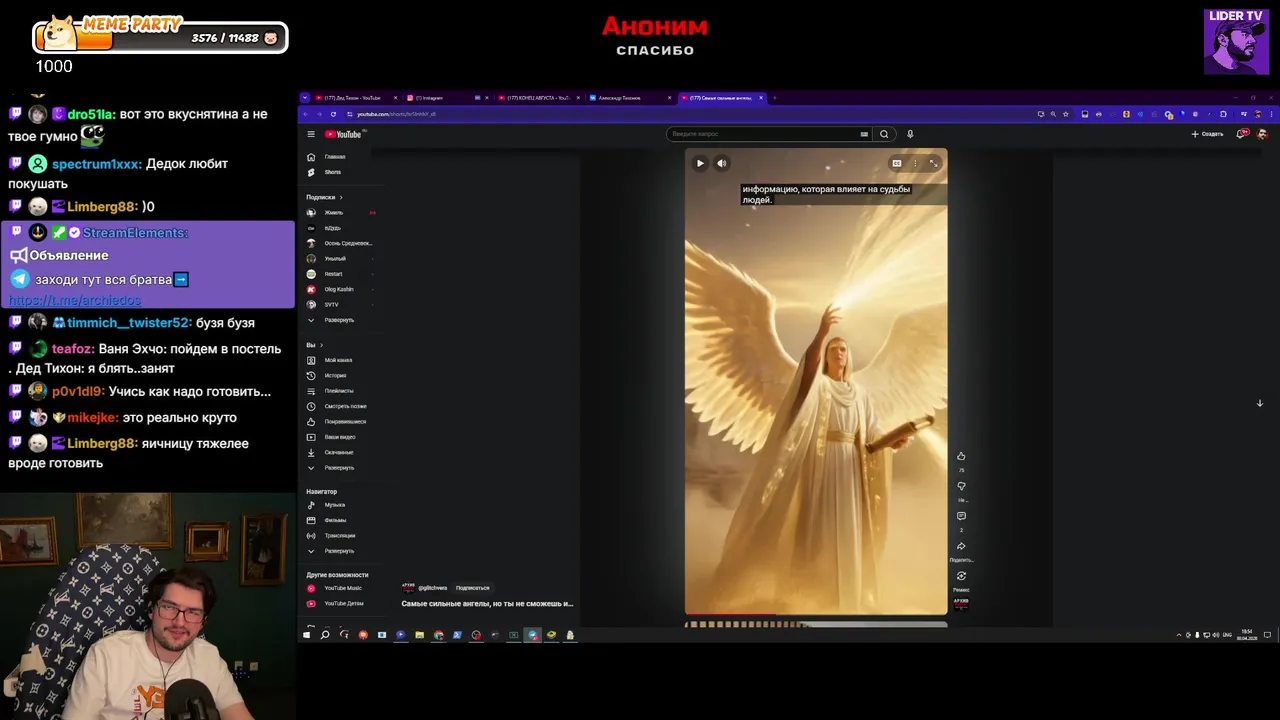Open YouTube Music link

tap(343, 588)
